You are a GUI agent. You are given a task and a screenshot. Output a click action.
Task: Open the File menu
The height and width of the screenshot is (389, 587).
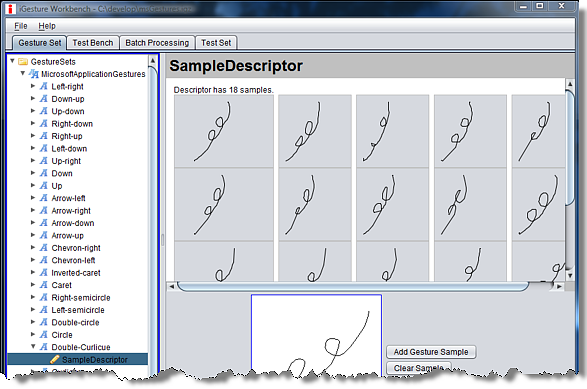pyautogui.click(x=21, y=26)
